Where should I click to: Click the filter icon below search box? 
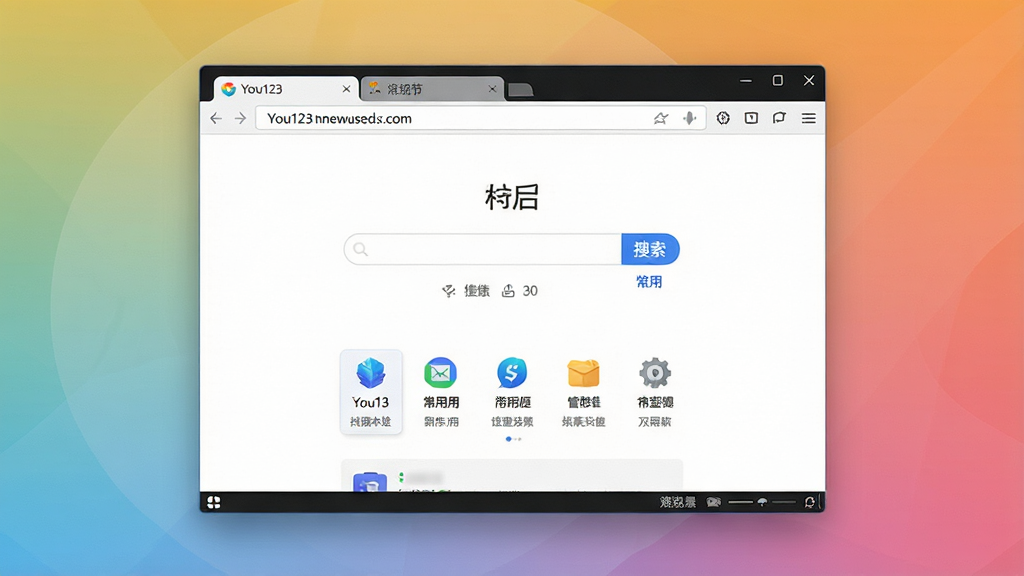pos(448,291)
